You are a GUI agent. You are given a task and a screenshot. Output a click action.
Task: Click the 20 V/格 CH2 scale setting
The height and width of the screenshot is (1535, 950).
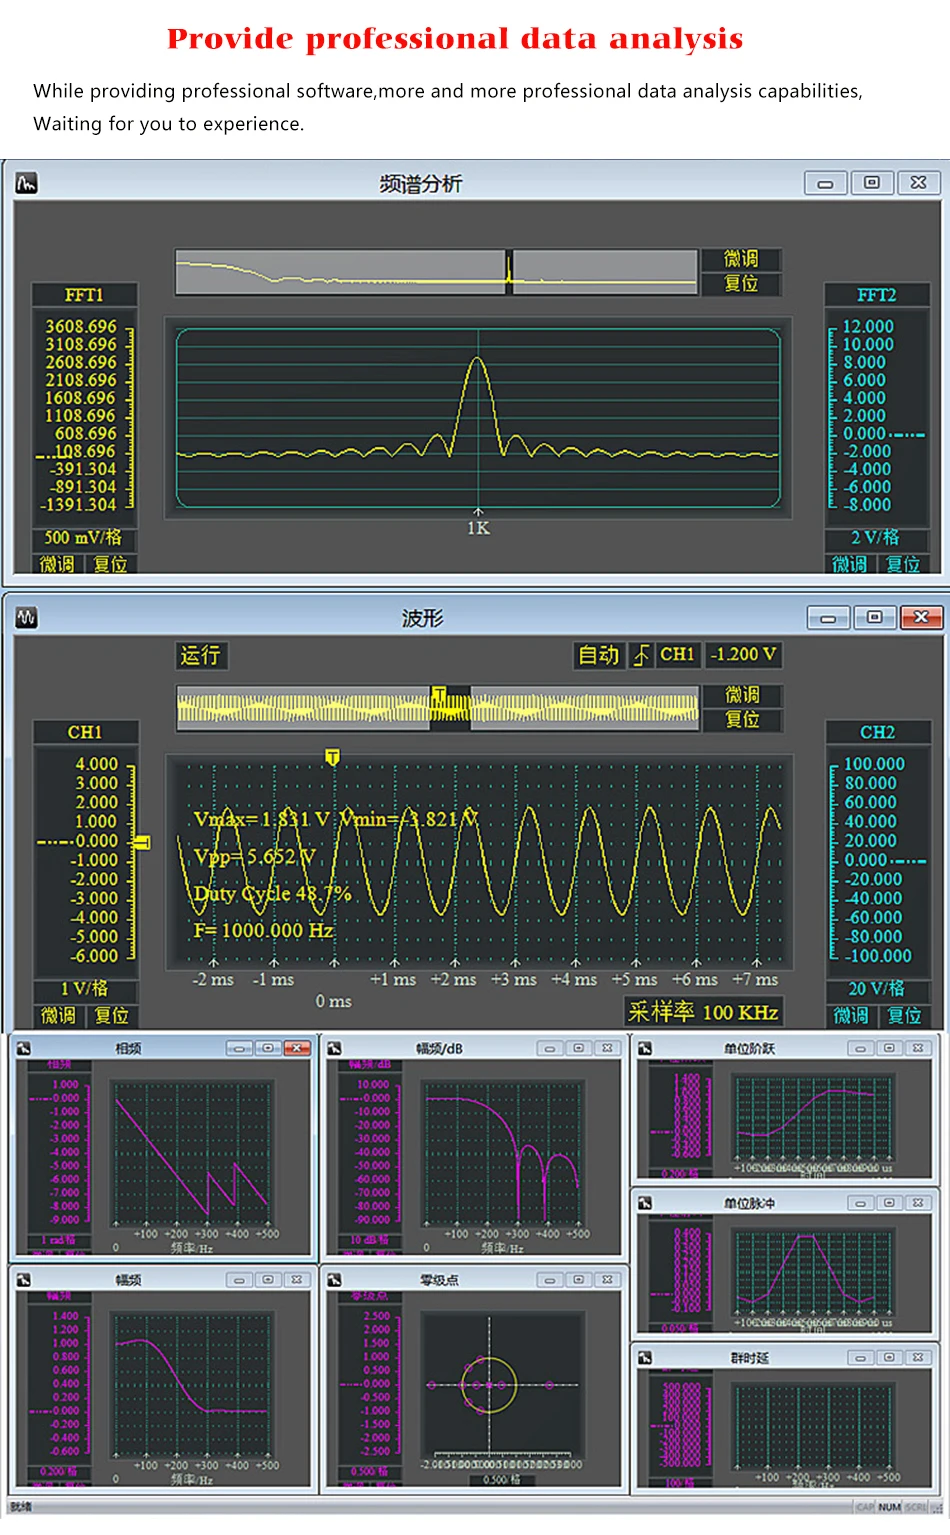(877, 989)
